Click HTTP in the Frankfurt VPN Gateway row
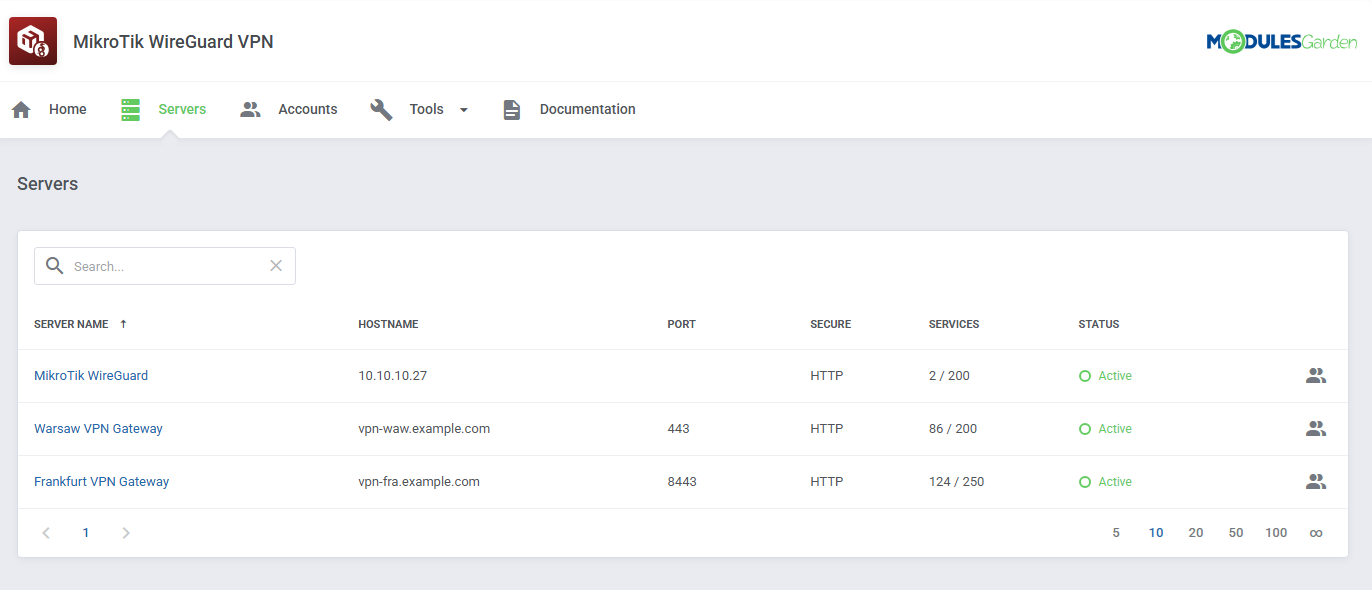 827,482
